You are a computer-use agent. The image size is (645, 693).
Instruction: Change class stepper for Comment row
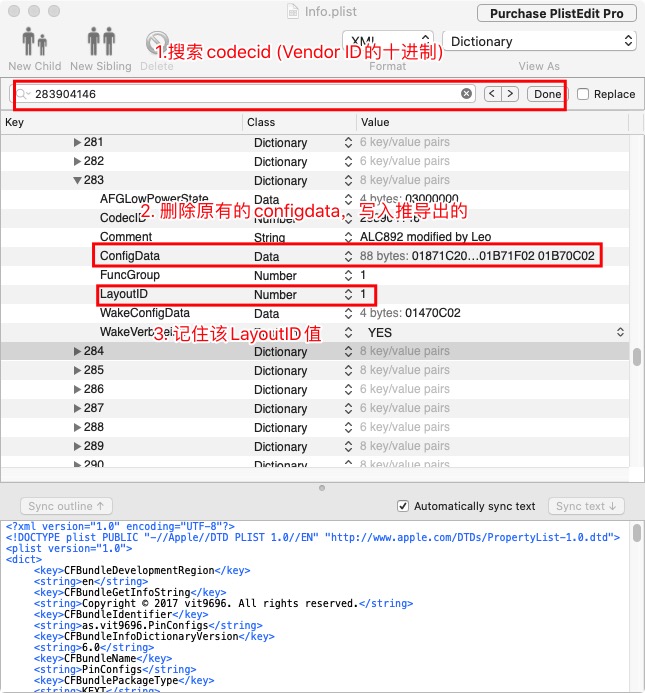point(348,237)
